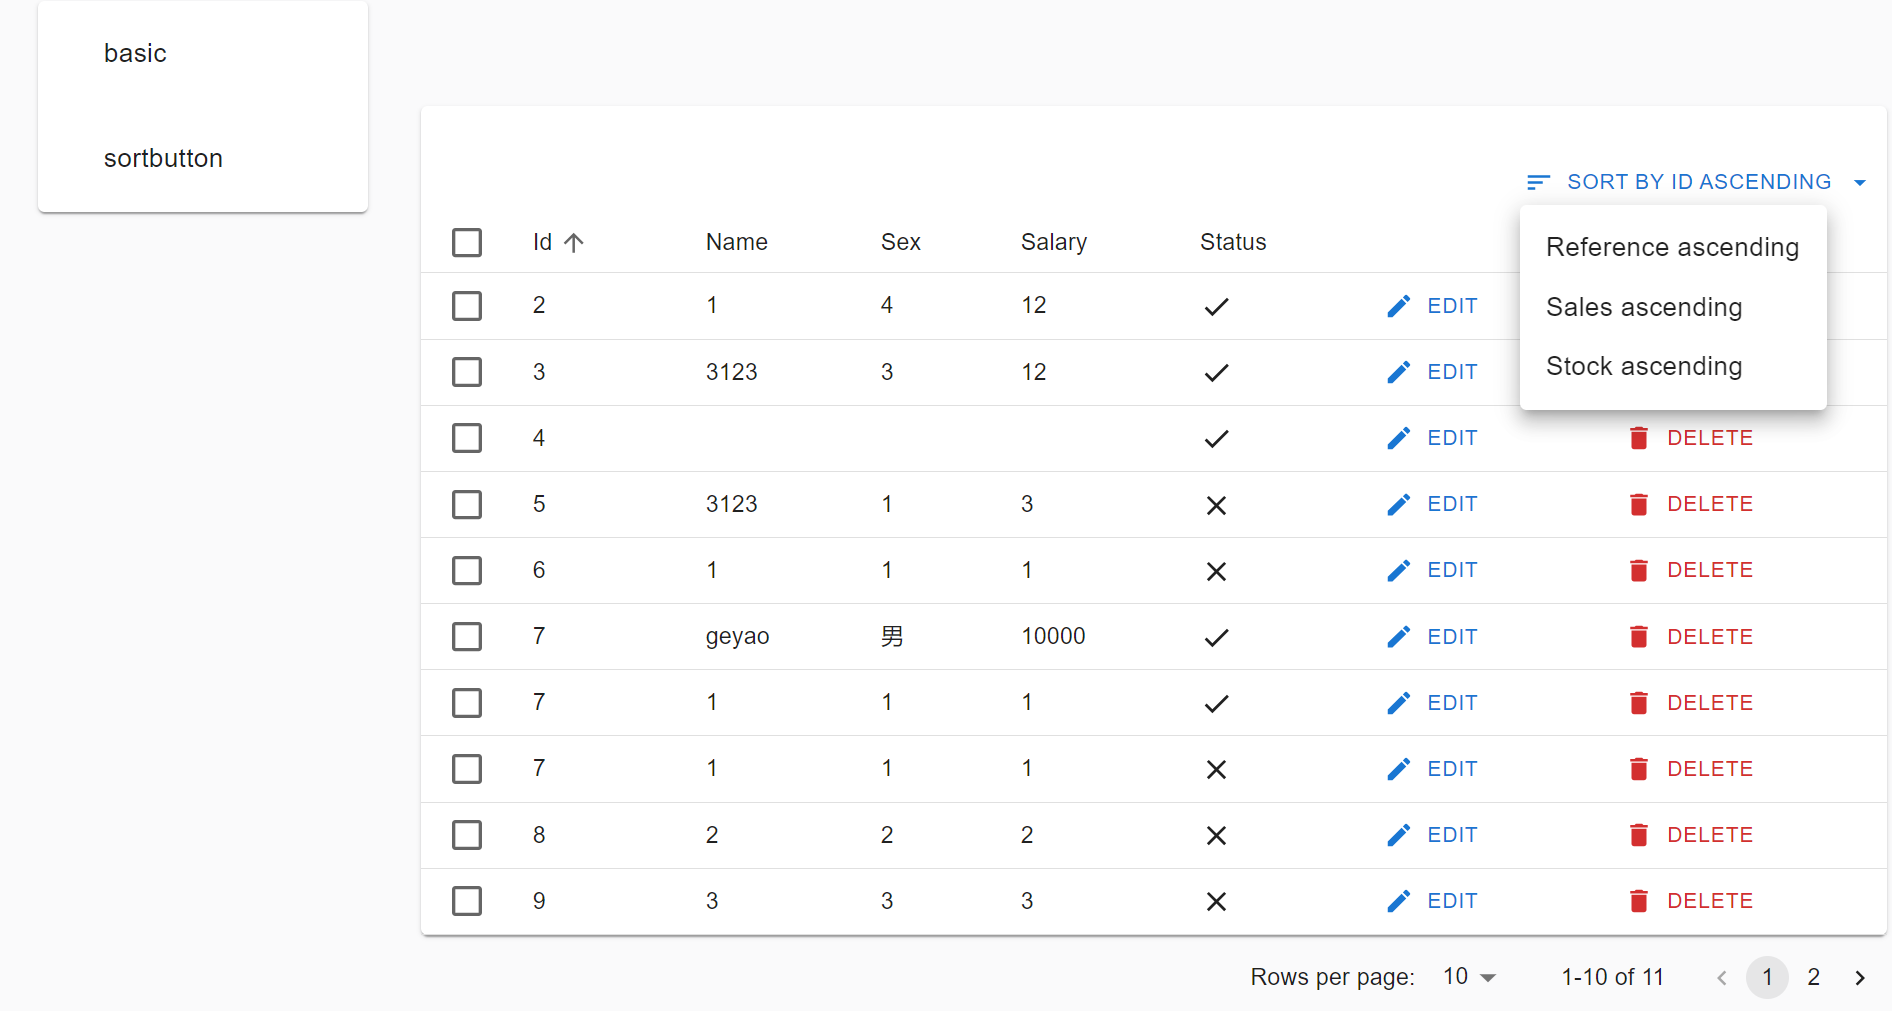The width and height of the screenshot is (1892, 1011).
Task: Click the pencil icon on row Id 9
Action: click(1398, 900)
